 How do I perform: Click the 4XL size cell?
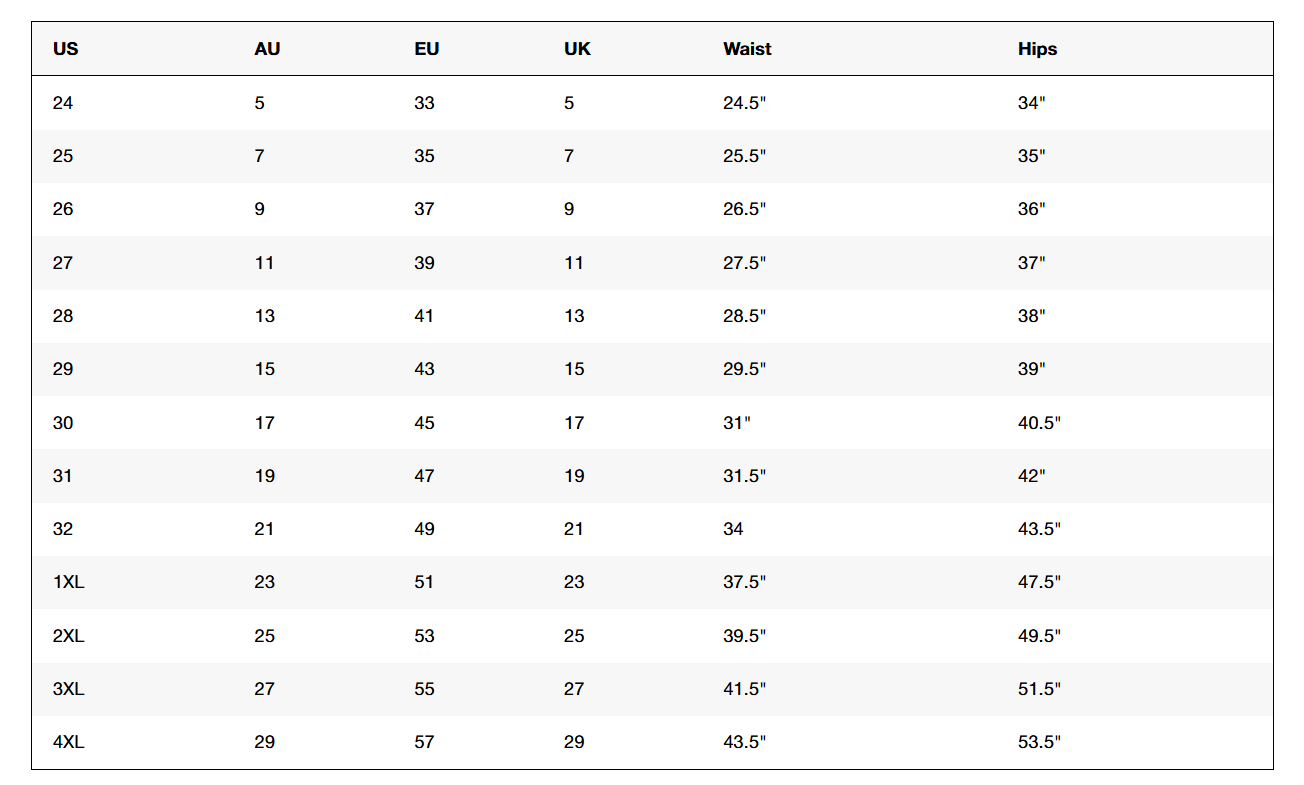(x=68, y=742)
